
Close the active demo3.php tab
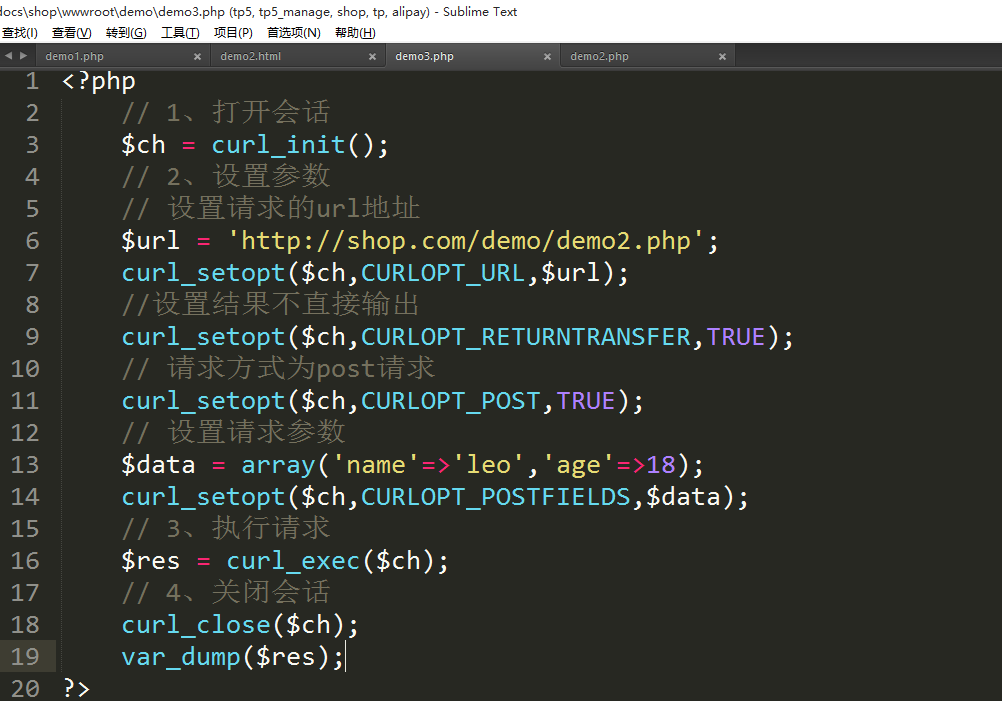[547, 57]
